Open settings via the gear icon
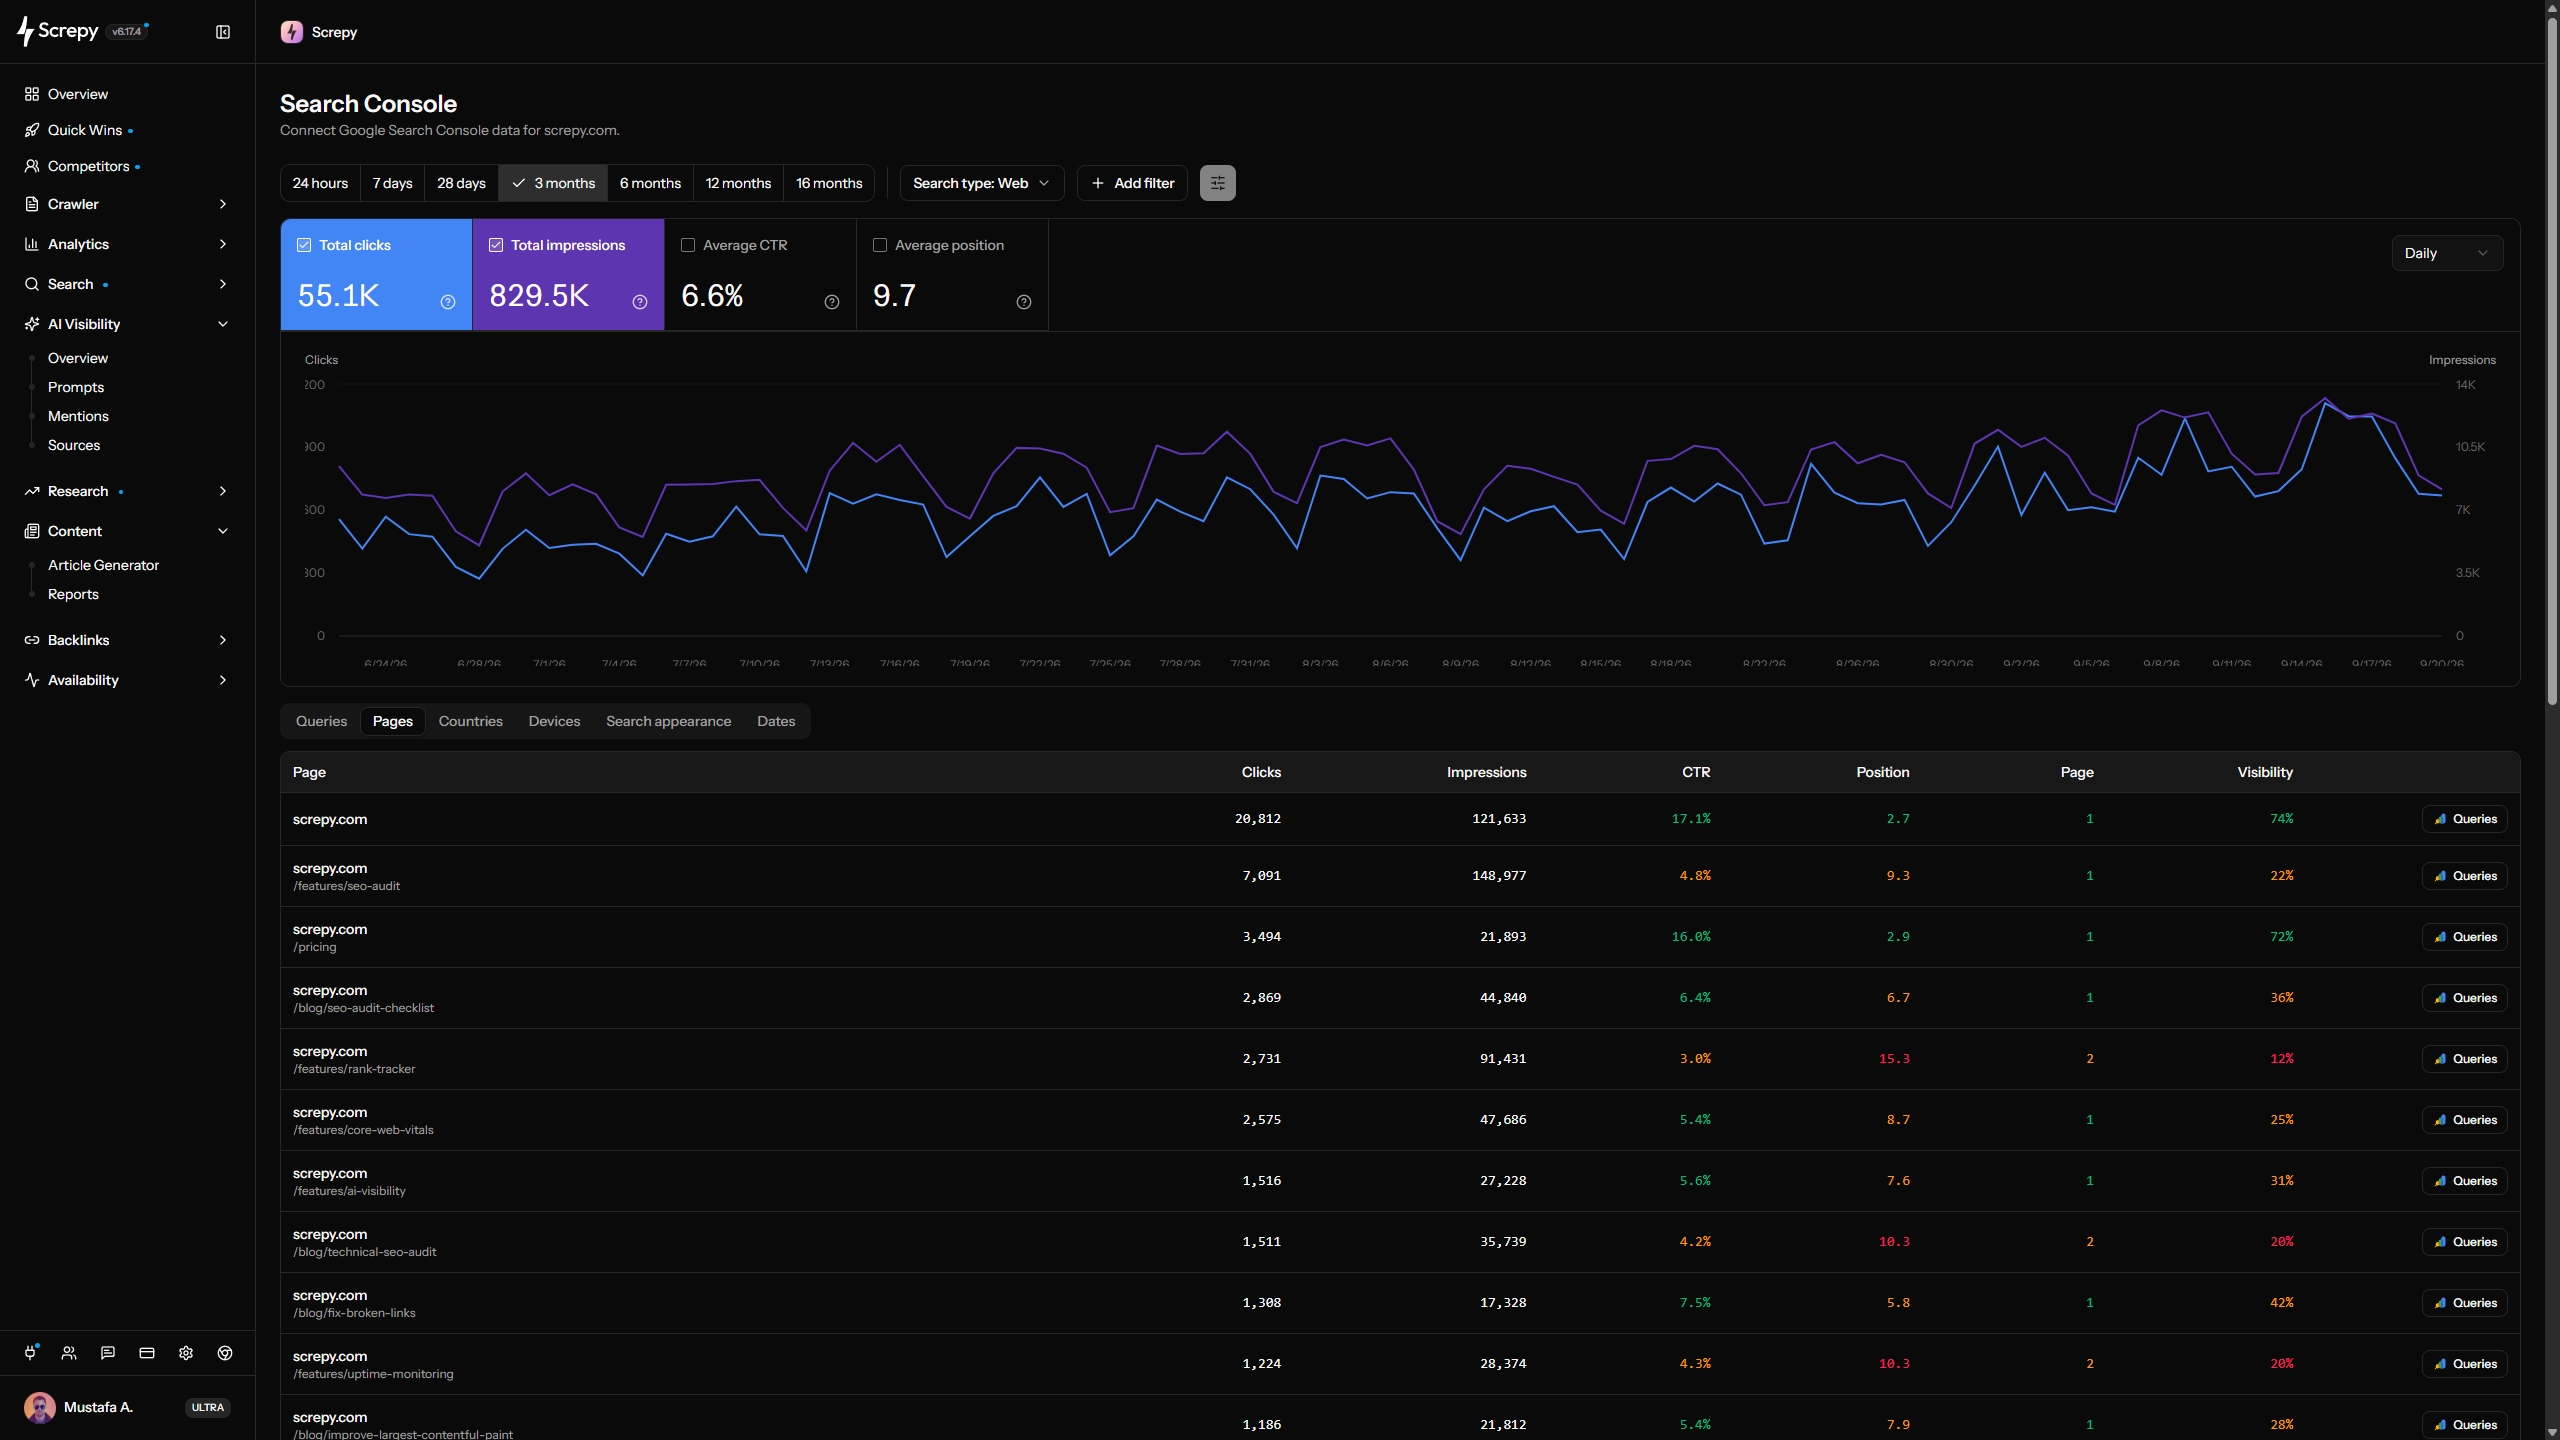This screenshot has height=1440, width=2560. pos(186,1353)
